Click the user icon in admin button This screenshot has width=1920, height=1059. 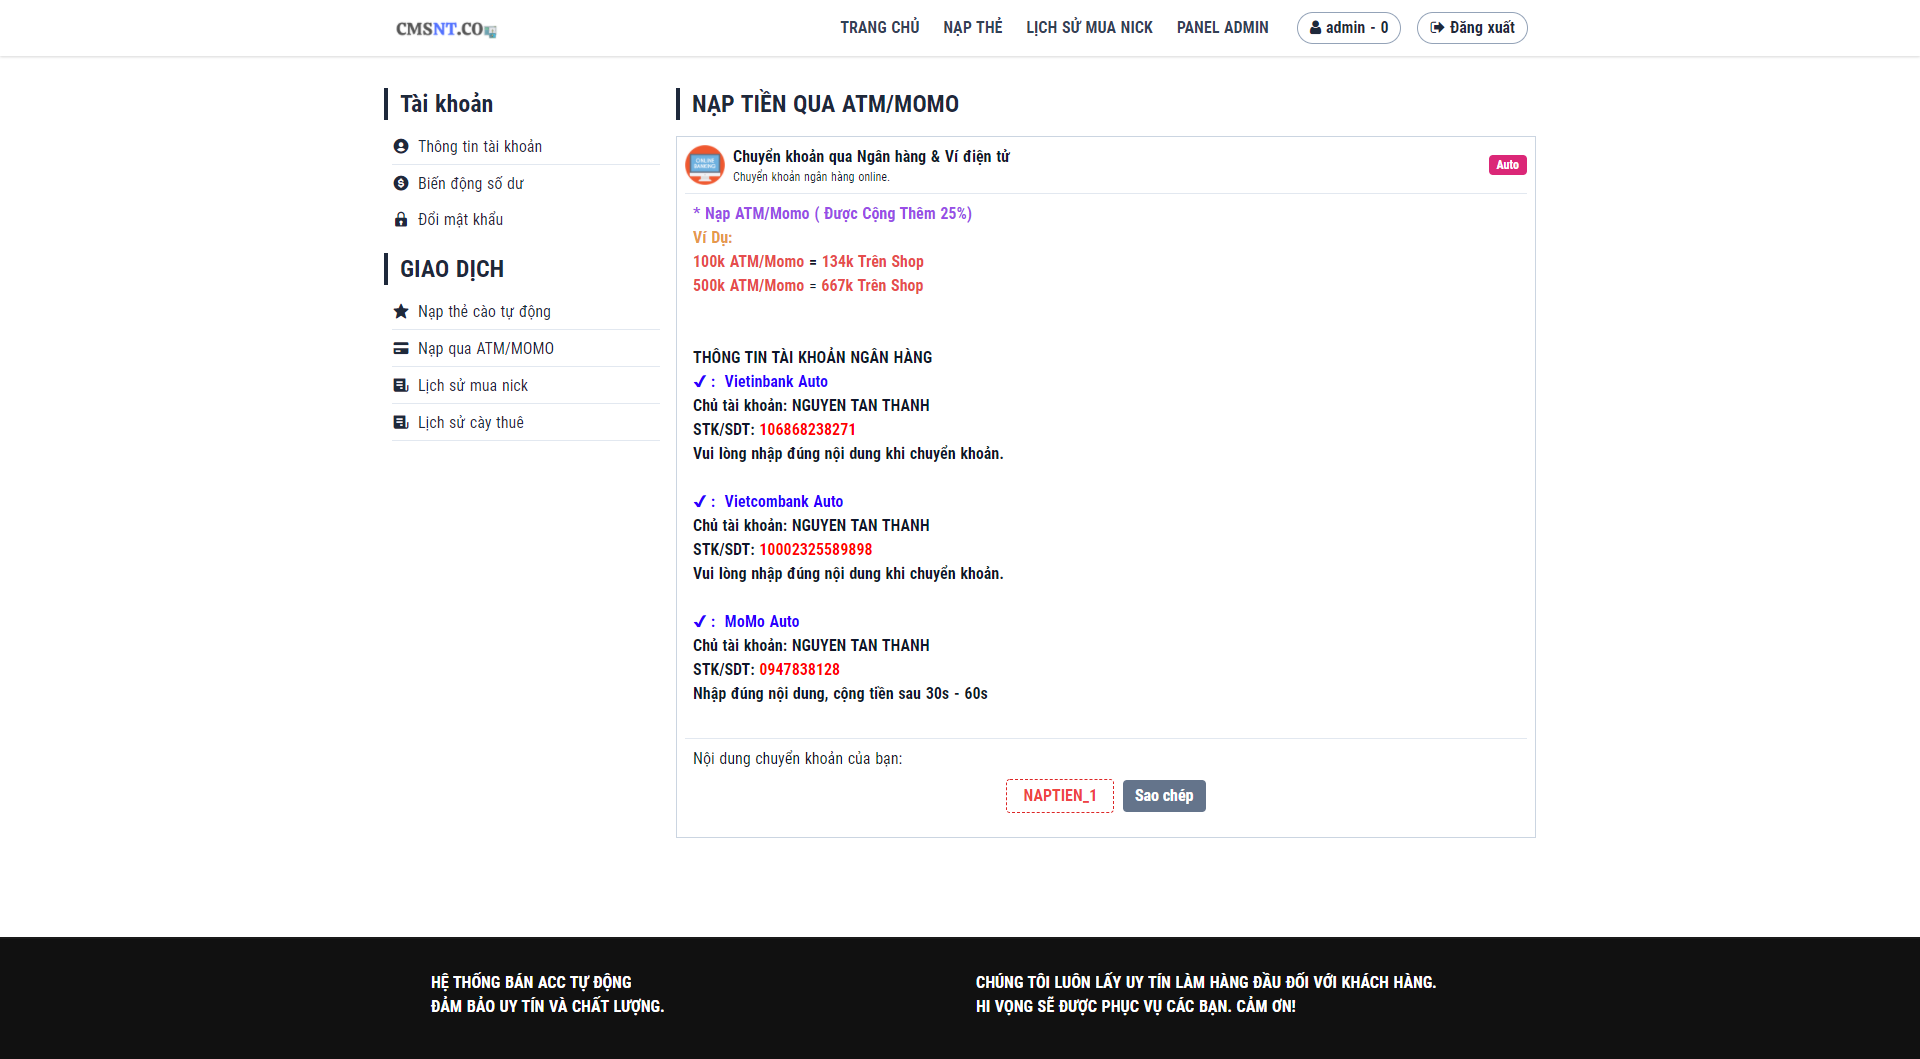tap(1315, 28)
